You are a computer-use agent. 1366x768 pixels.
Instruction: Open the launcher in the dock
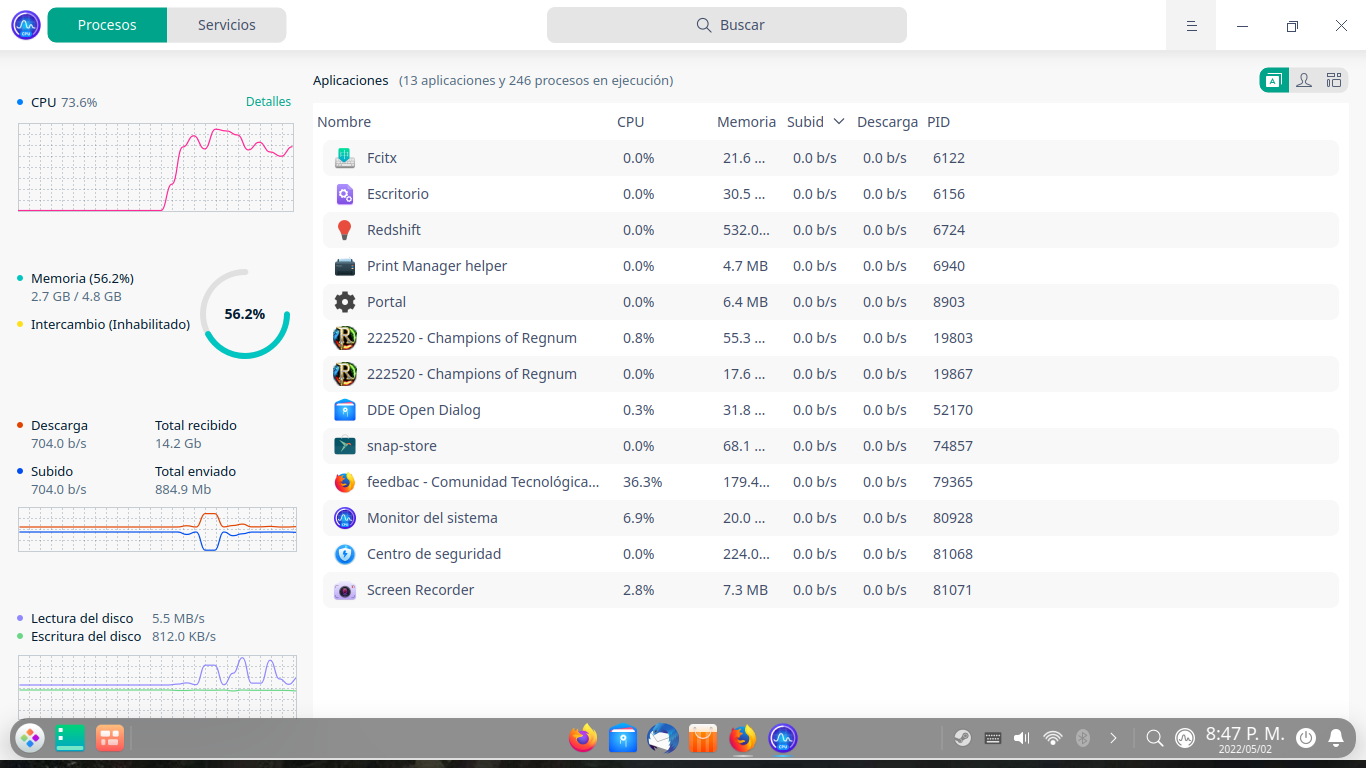[x=30, y=738]
